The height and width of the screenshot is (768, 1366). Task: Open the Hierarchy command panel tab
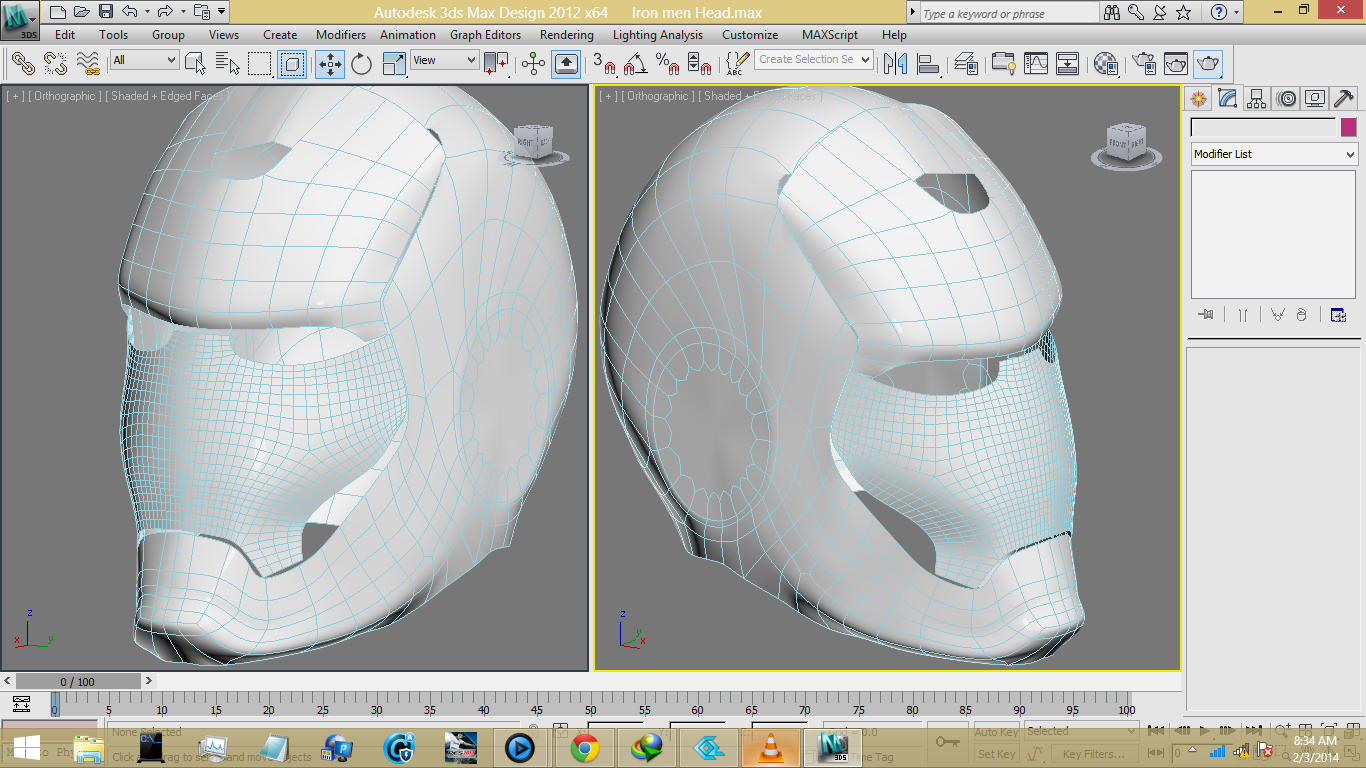[x=1257, y=98]
